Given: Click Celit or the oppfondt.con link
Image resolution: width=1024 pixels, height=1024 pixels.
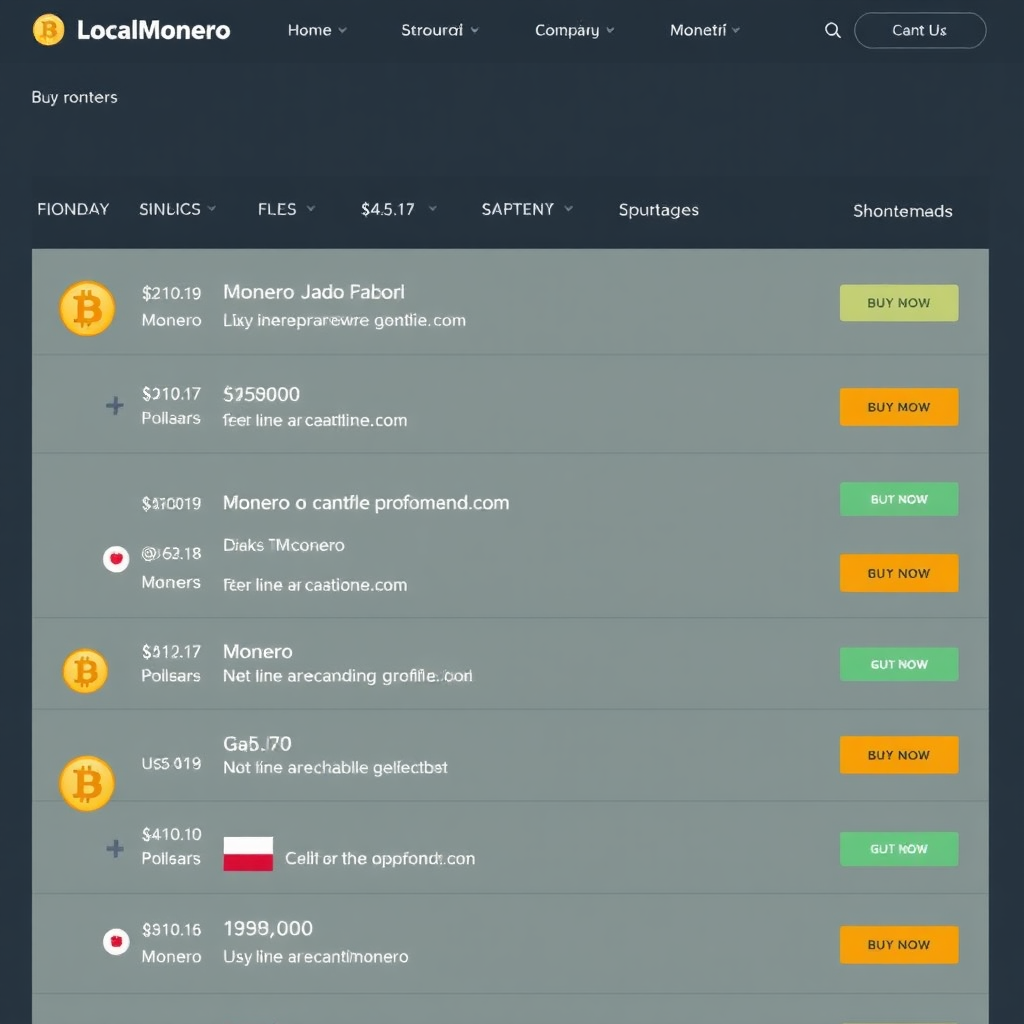Looking at the screenshot, I should (379, 858).
